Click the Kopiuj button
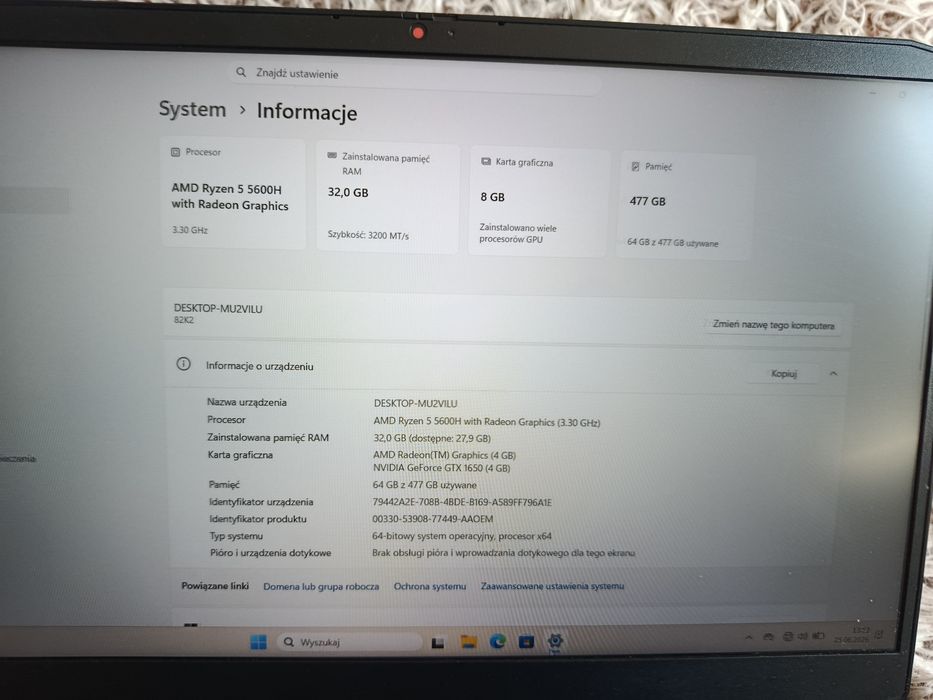 (x=784, y=374)
